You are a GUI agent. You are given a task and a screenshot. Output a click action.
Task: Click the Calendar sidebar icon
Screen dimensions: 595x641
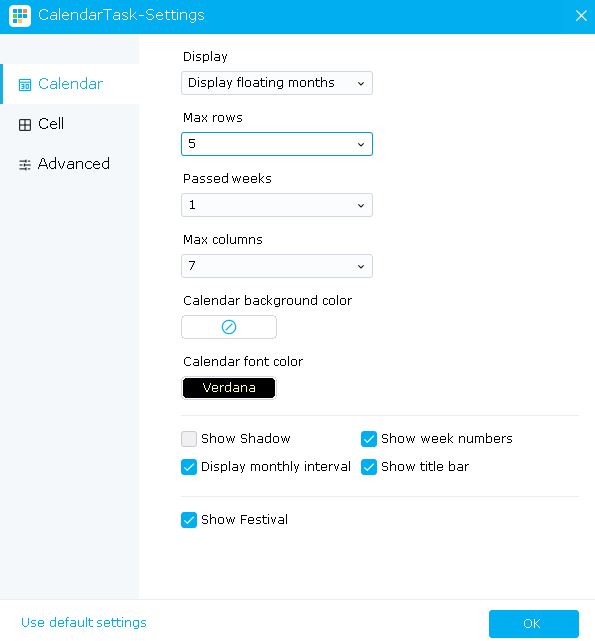pos(25,85)
